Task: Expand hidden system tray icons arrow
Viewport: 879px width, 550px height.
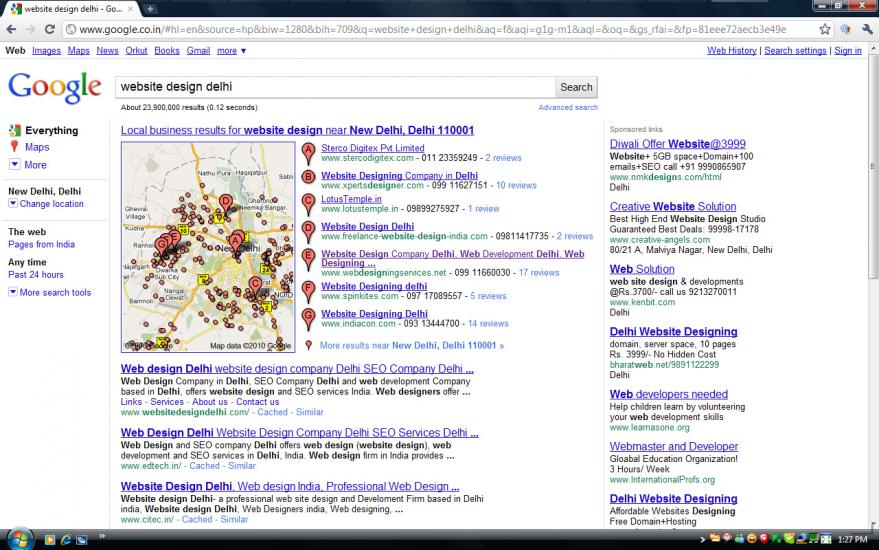Action: [x=702, y=540]
